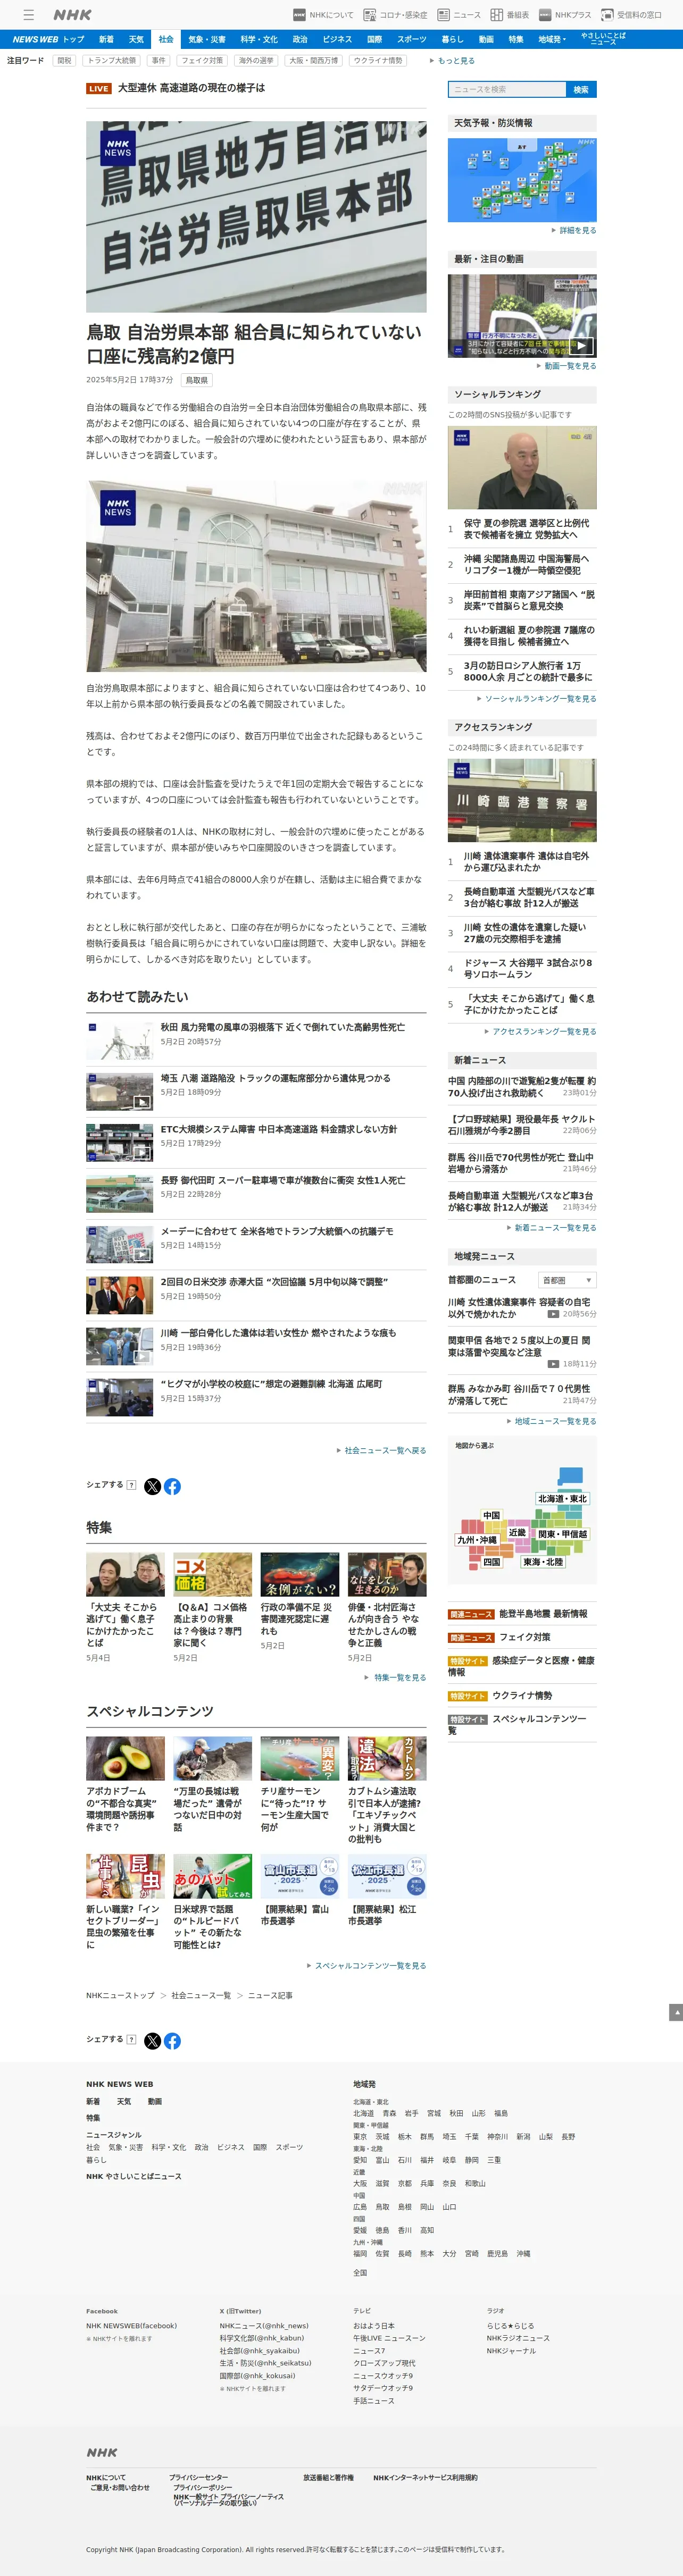Click 社会ニュース一覧 breadcrumb

201,1995
